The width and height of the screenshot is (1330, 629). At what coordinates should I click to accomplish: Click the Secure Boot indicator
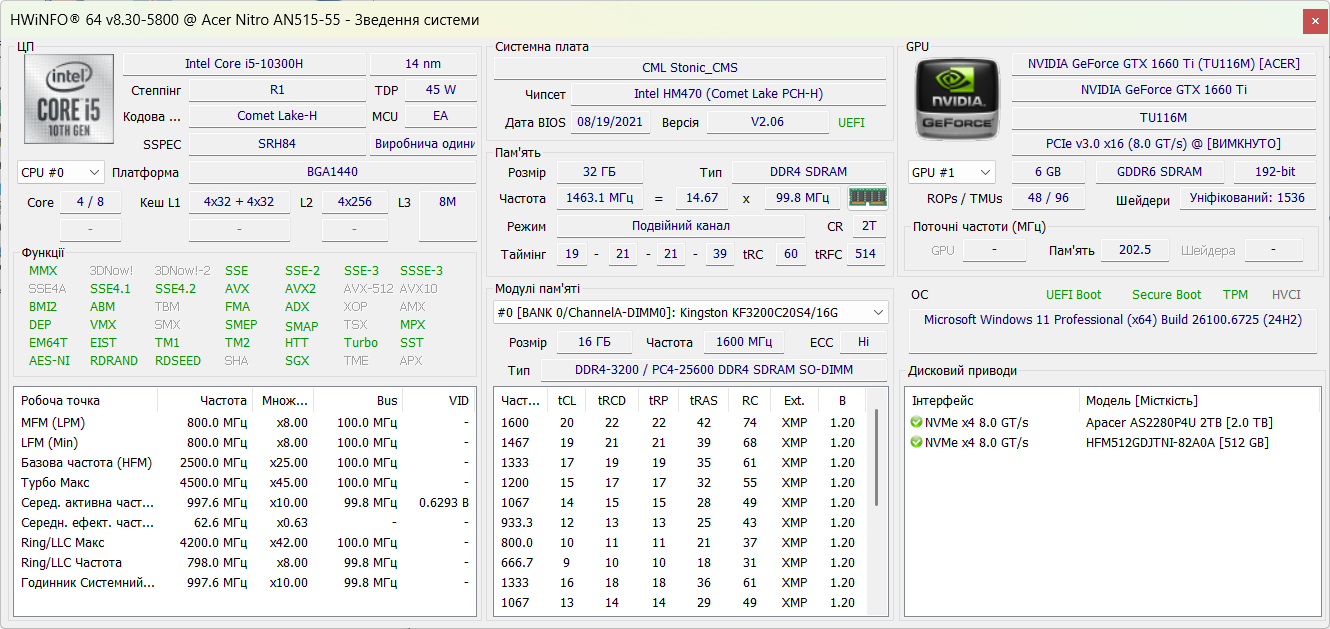pos(1166,295)
